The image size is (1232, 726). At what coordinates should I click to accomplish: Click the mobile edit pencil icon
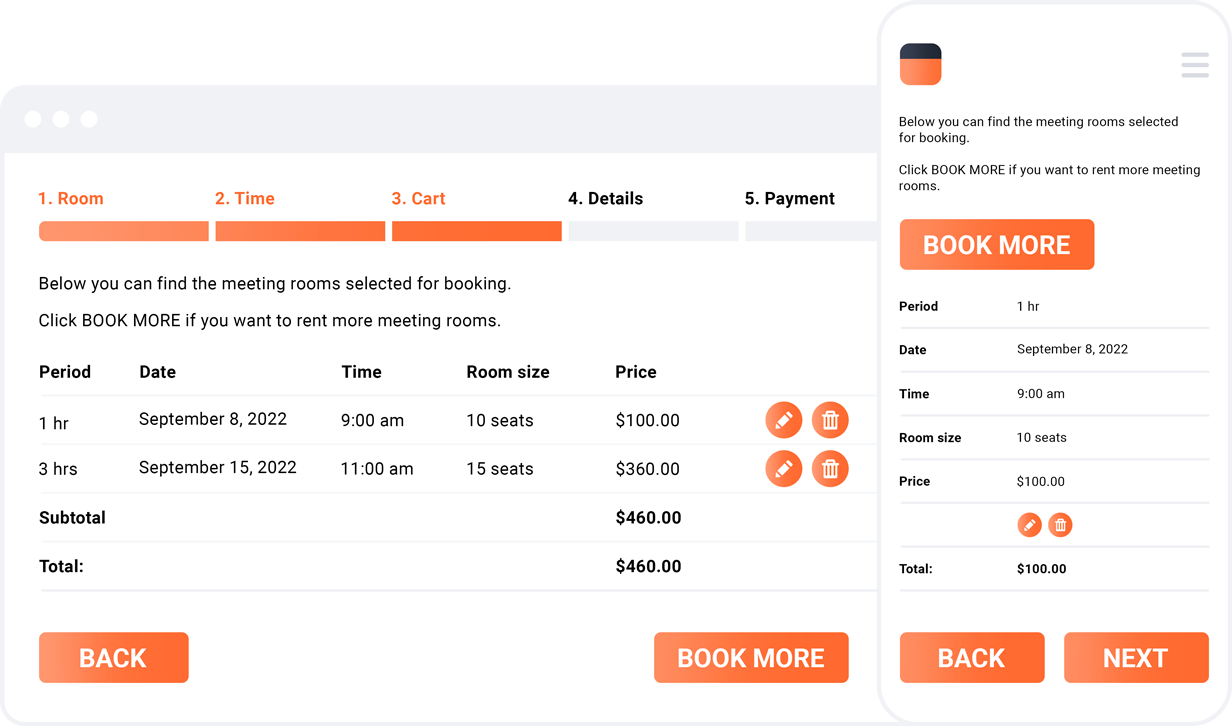[1029, 525]
